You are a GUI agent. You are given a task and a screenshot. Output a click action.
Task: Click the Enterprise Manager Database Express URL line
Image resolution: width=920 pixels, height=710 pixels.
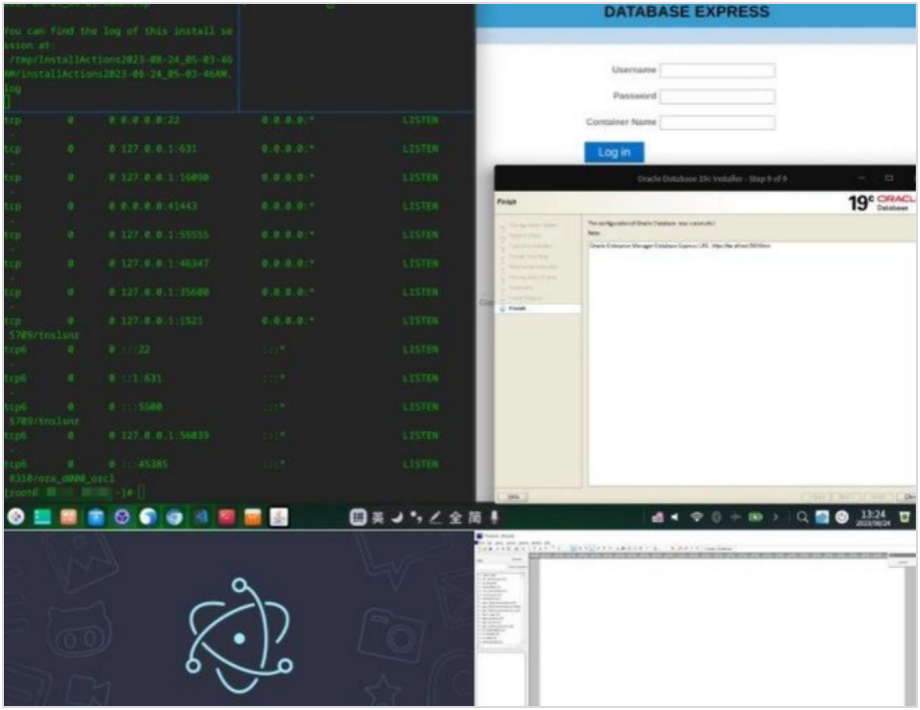(680, 246)
